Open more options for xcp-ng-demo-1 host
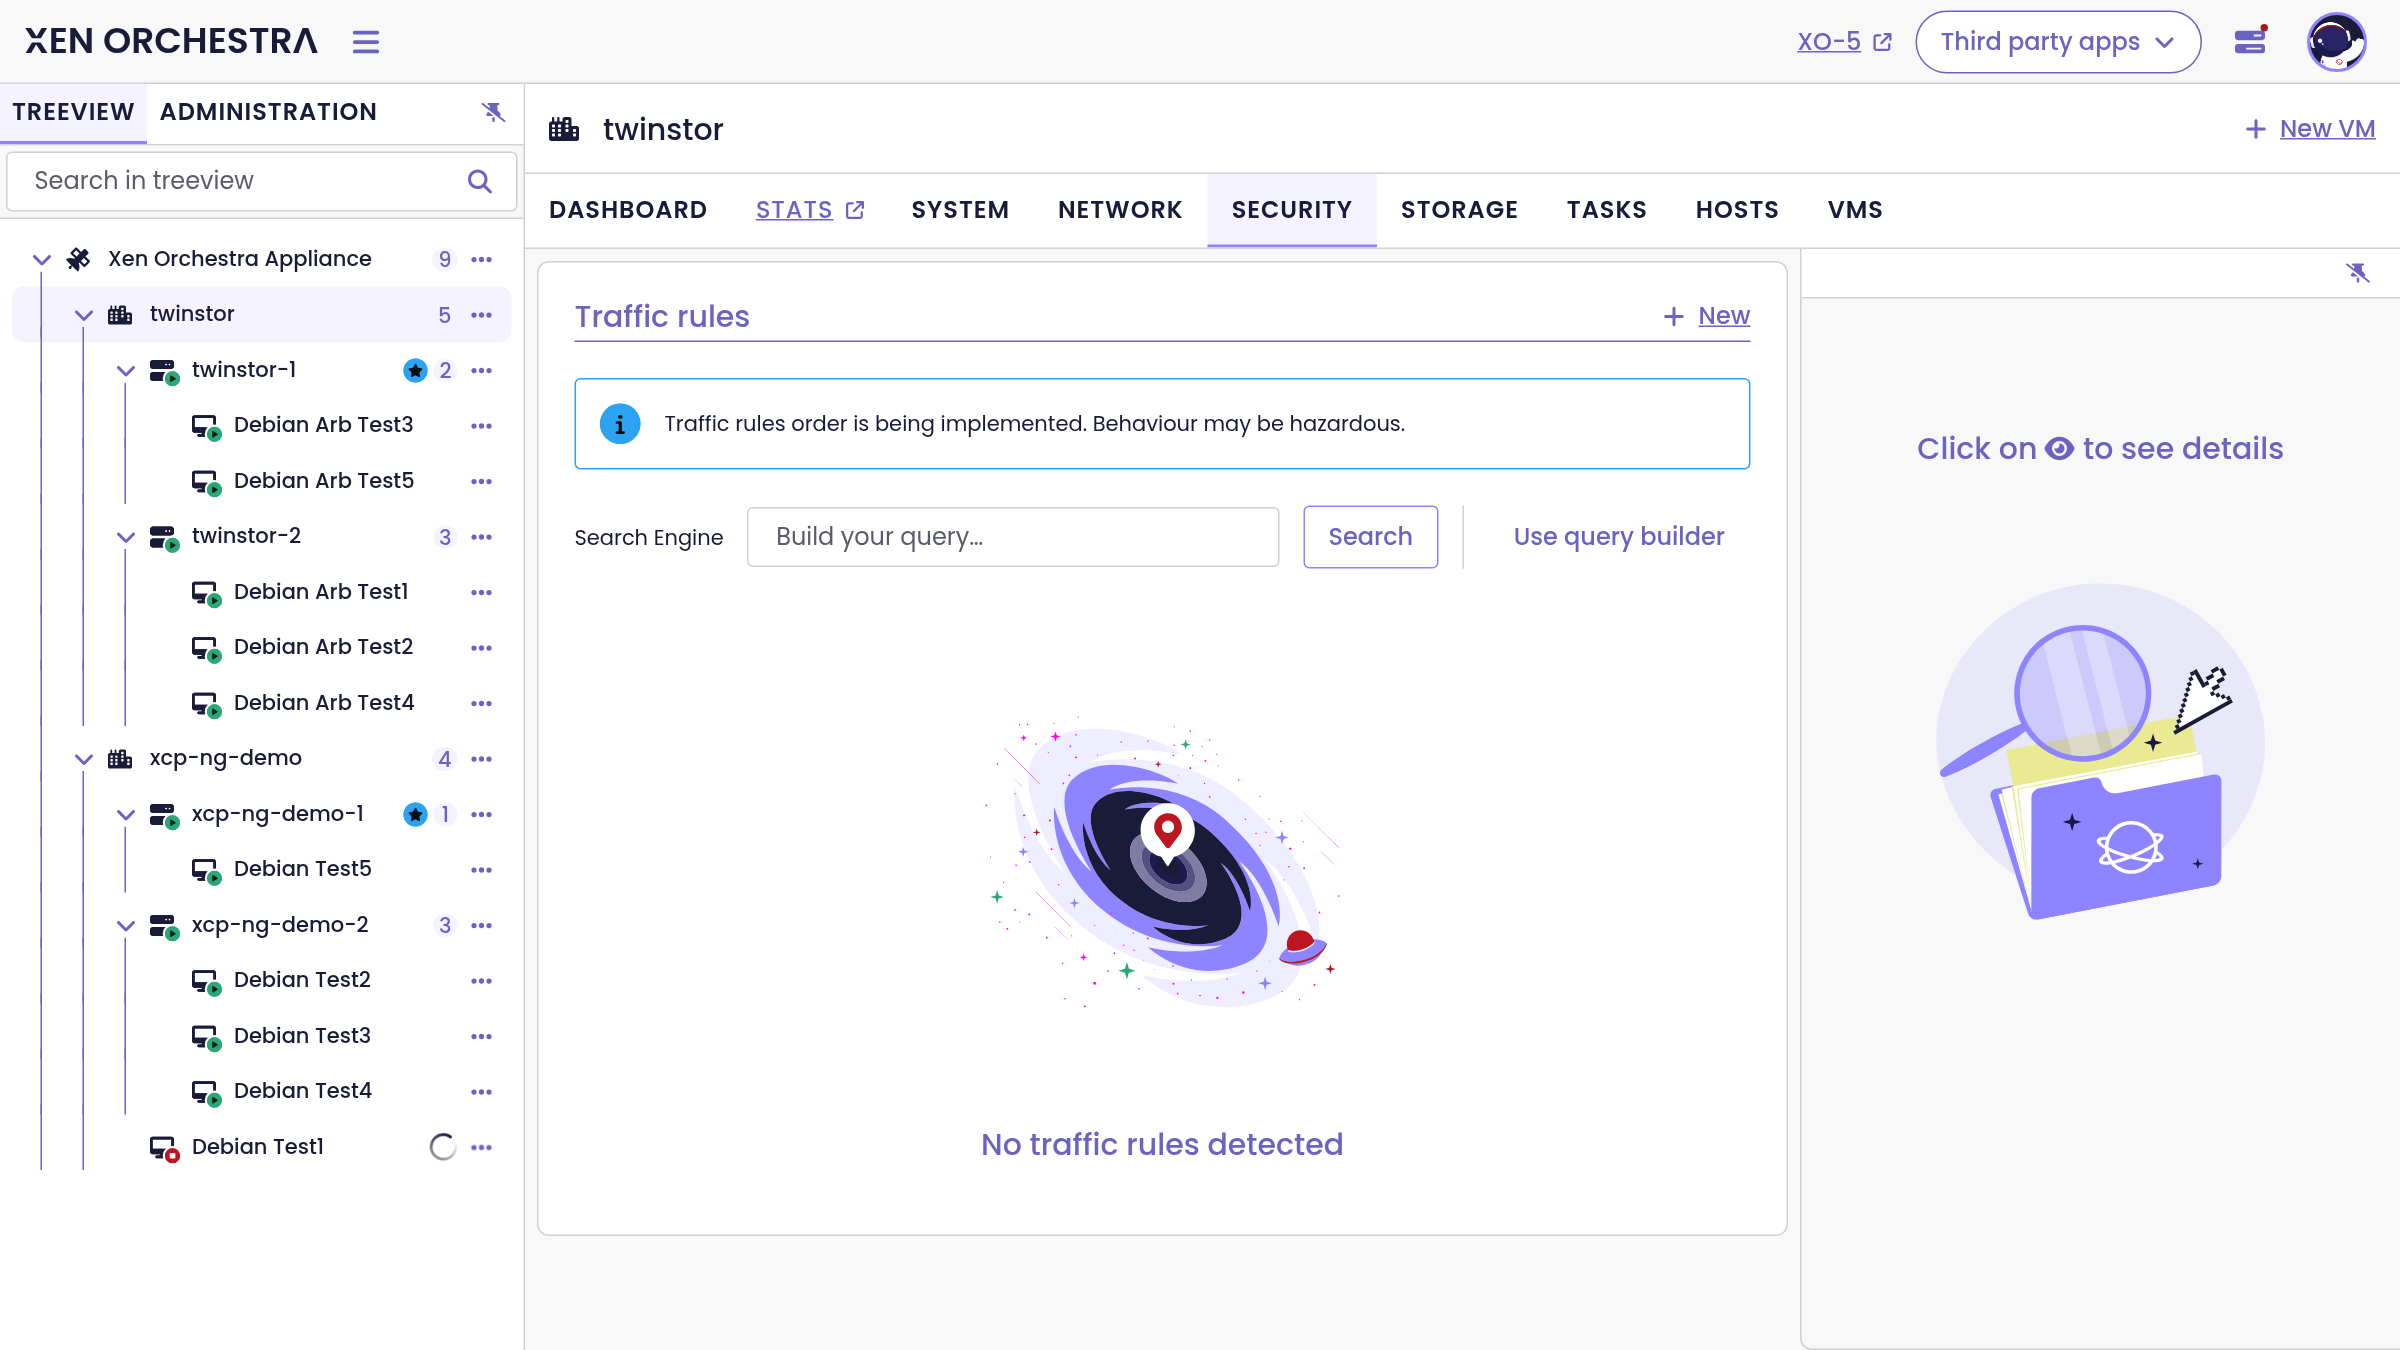 482,815
